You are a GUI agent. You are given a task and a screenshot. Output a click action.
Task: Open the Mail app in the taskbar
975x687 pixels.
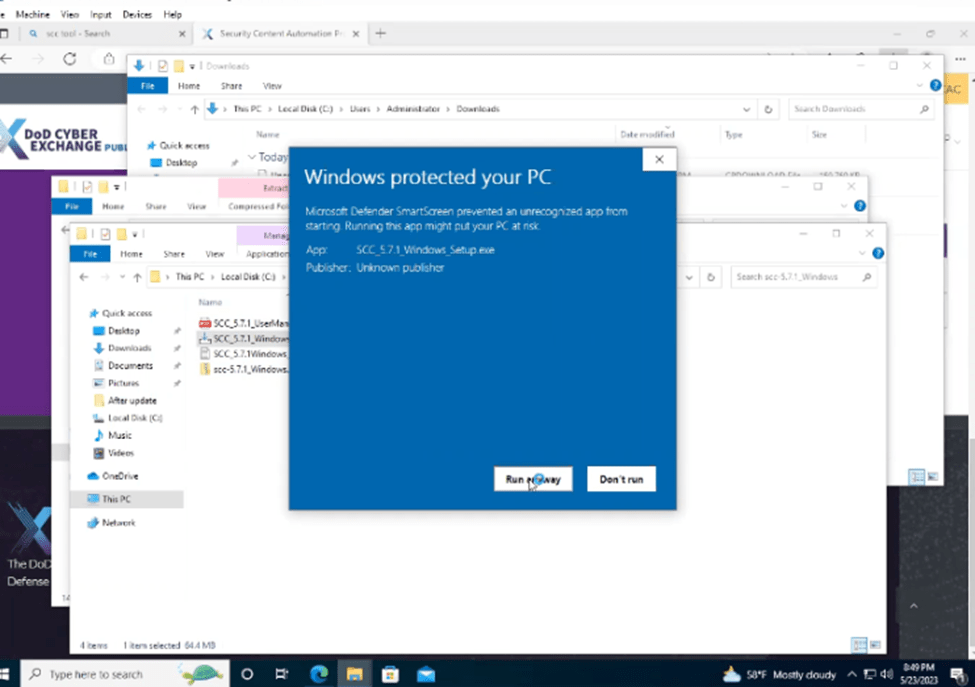426,673
